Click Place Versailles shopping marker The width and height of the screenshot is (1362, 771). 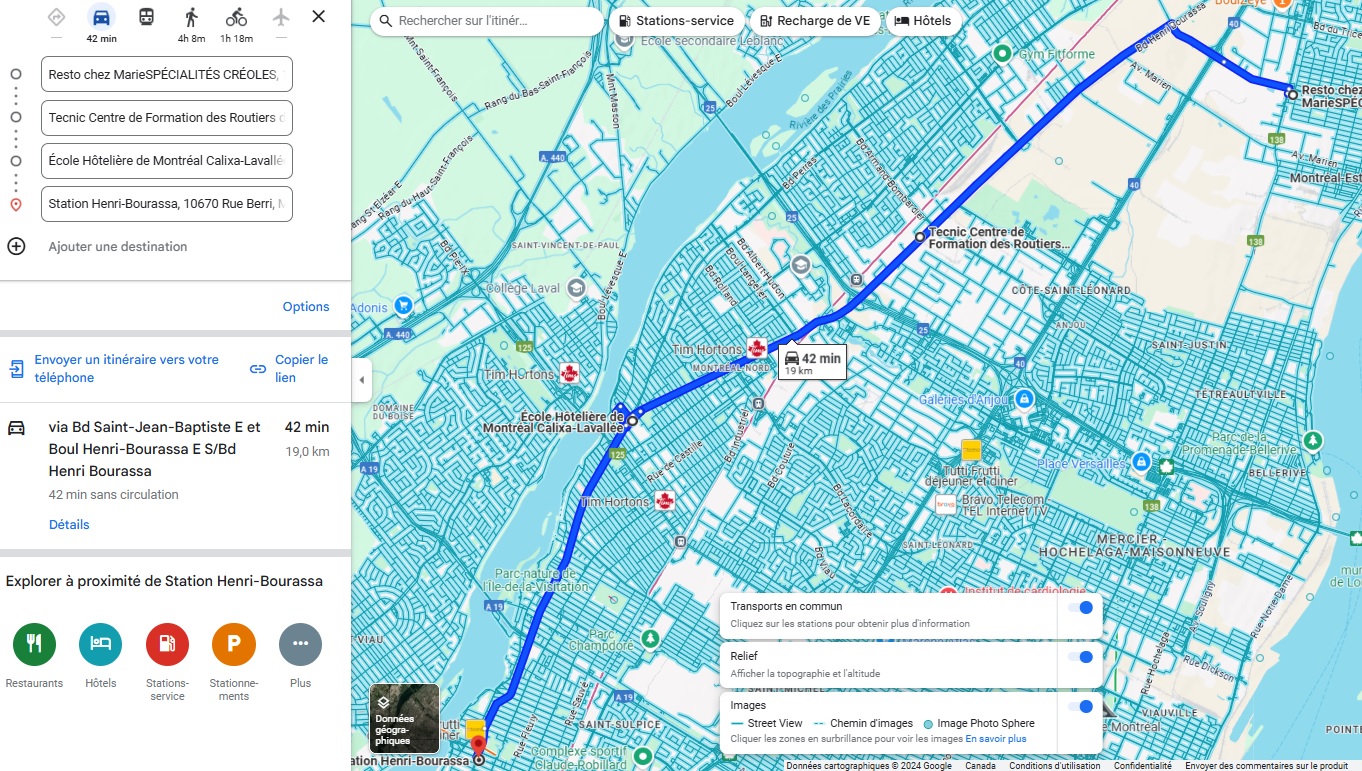tap(1141, 462)
